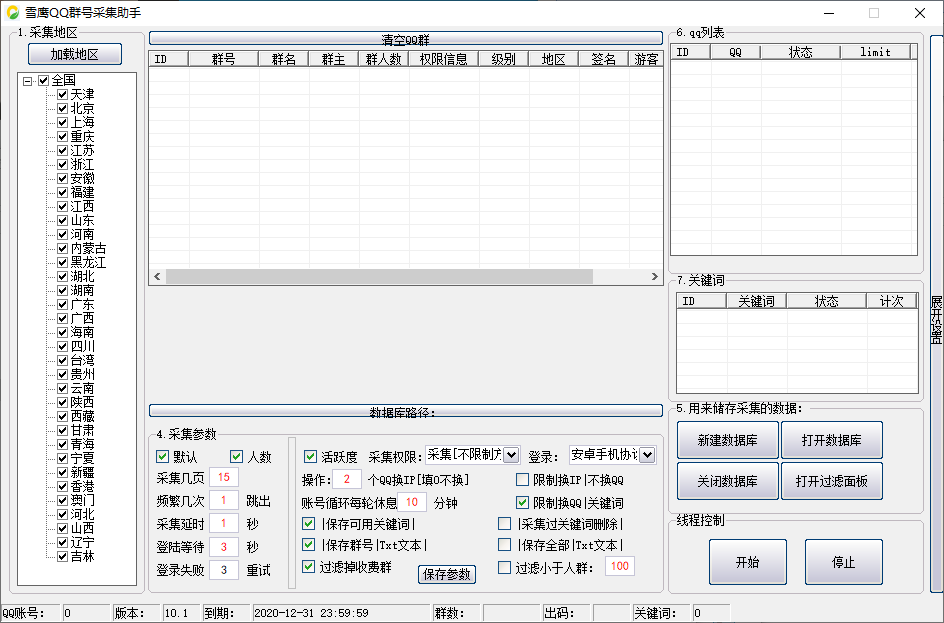Click the 个QQ换IP count input field
Screen dimensions: 944x623
coord(347,479)
